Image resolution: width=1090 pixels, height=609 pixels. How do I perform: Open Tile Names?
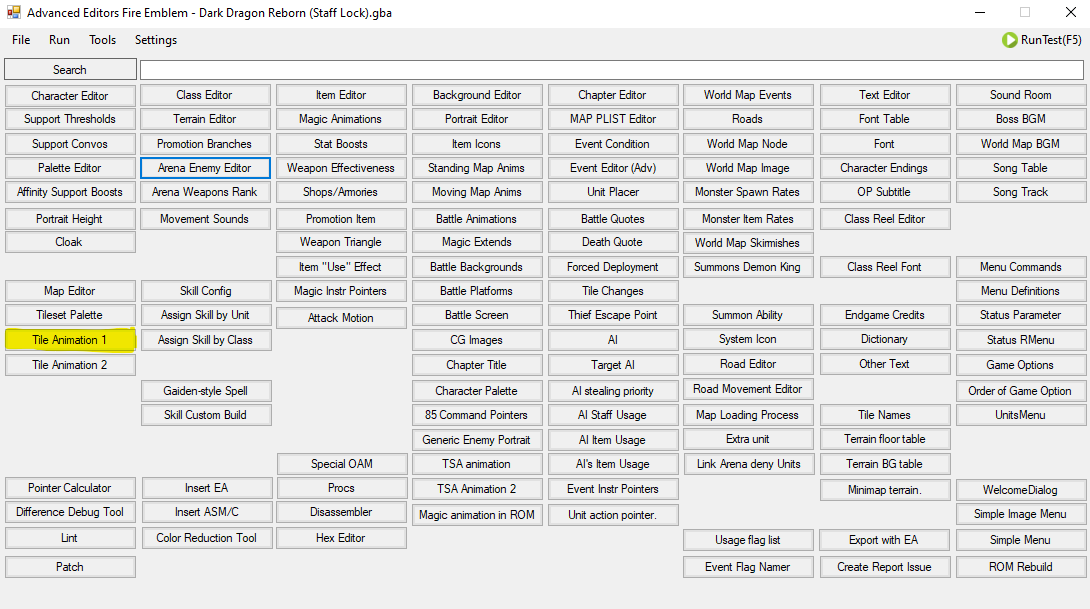[x=884, y=415]
